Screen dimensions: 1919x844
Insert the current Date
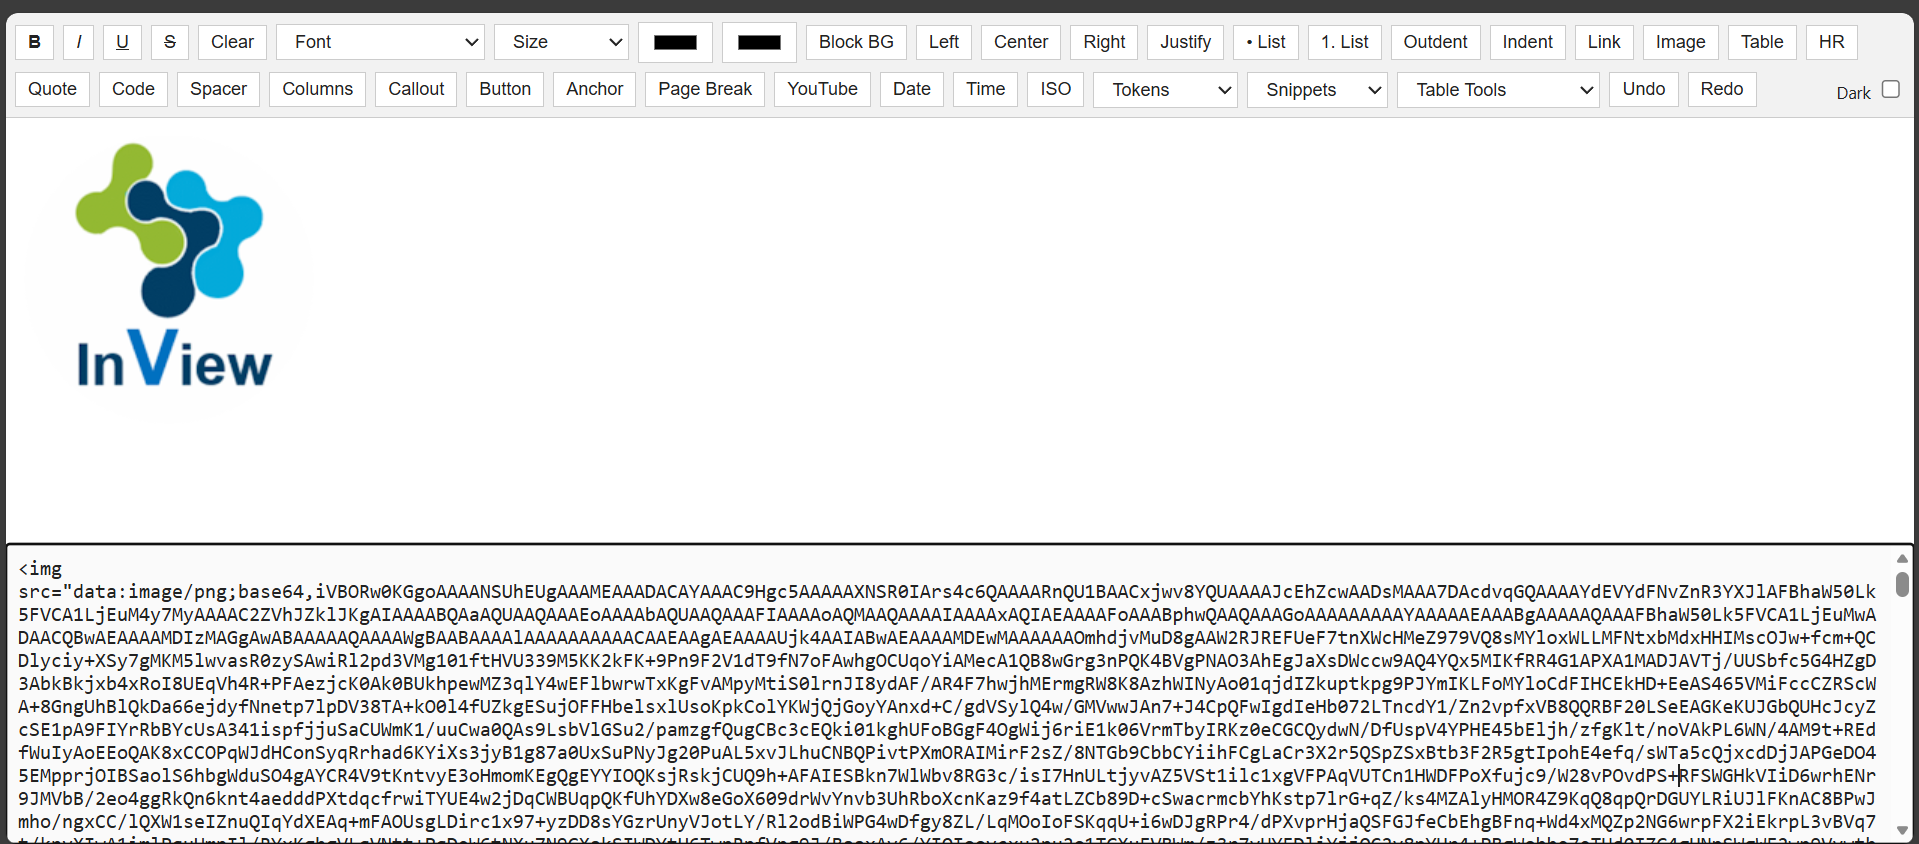(x=912, y=89)
